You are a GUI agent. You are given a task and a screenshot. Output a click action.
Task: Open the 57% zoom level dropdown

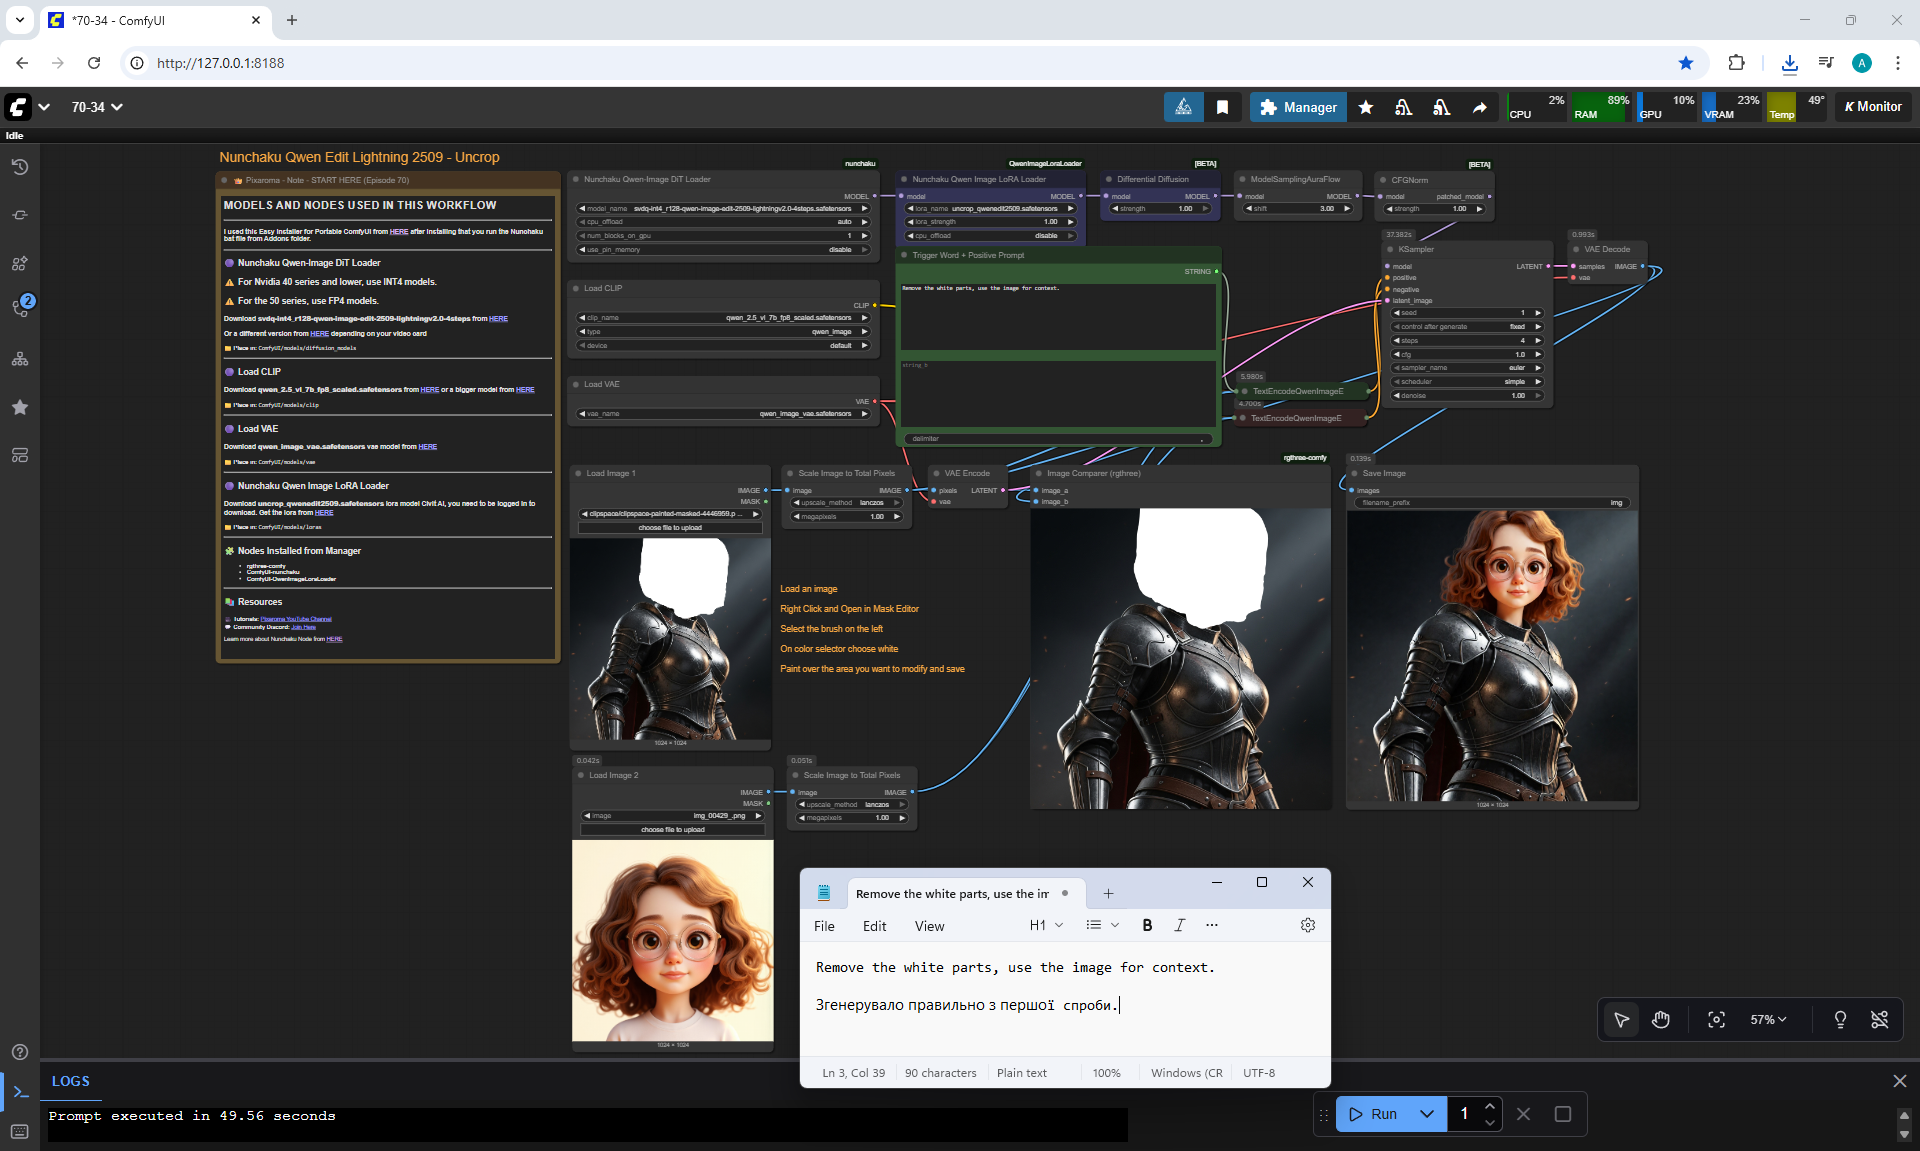(1767, 1019)
